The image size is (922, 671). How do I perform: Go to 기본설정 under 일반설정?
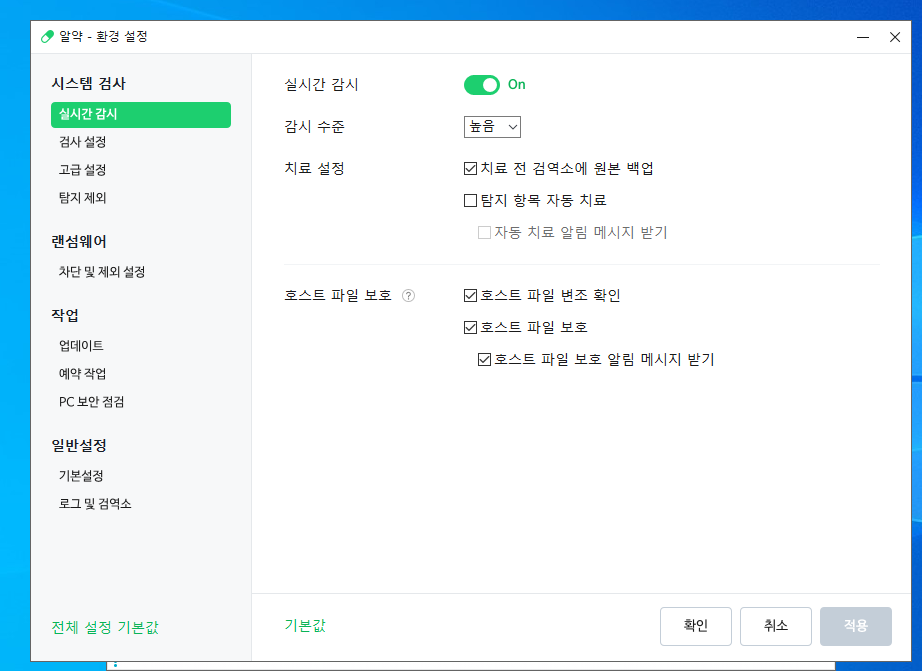81,476
